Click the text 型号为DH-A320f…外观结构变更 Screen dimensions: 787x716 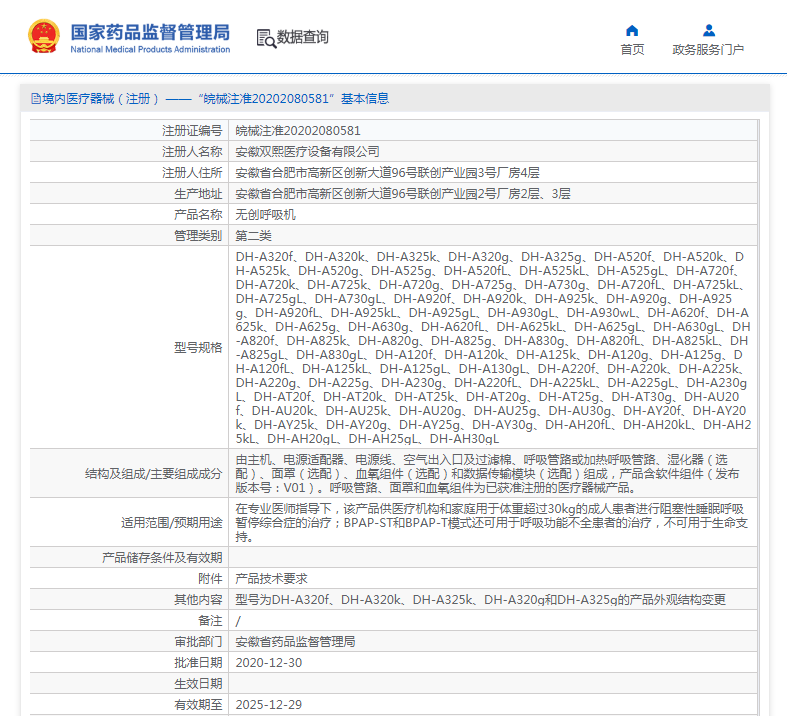480,600
